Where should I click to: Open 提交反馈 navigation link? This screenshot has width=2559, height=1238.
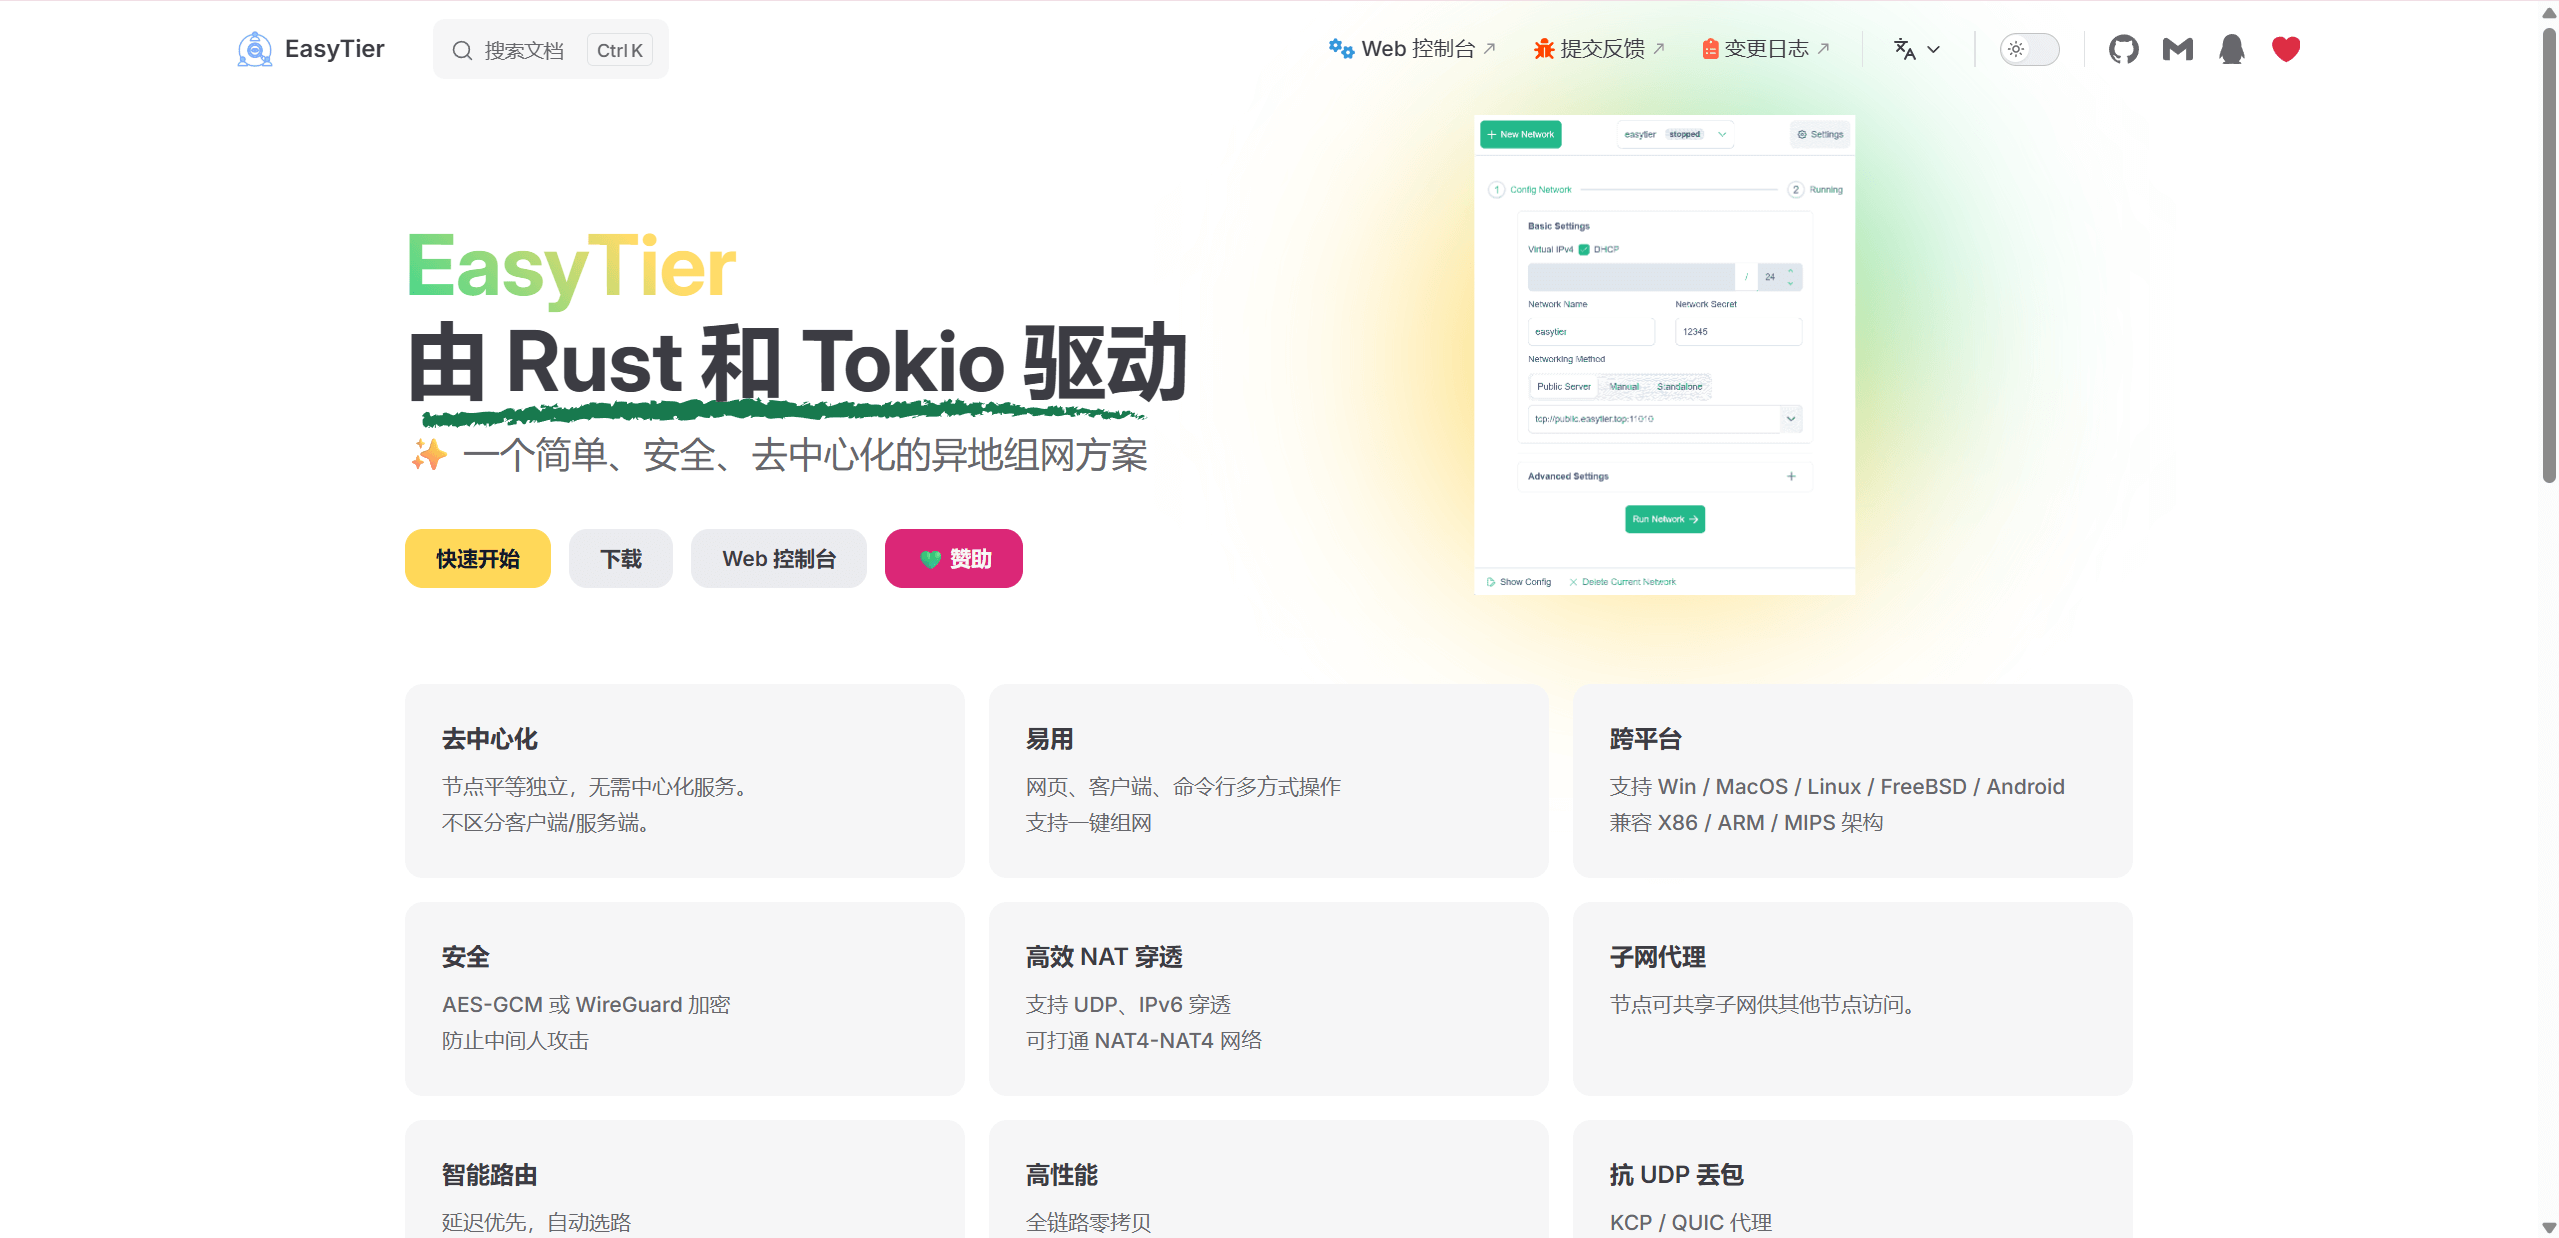1602,49
